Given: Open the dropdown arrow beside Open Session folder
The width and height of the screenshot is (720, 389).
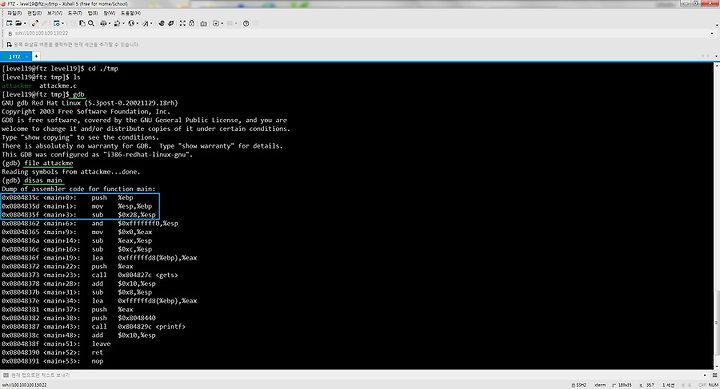Looking at the screenshot, I should (x=24, y=23).
